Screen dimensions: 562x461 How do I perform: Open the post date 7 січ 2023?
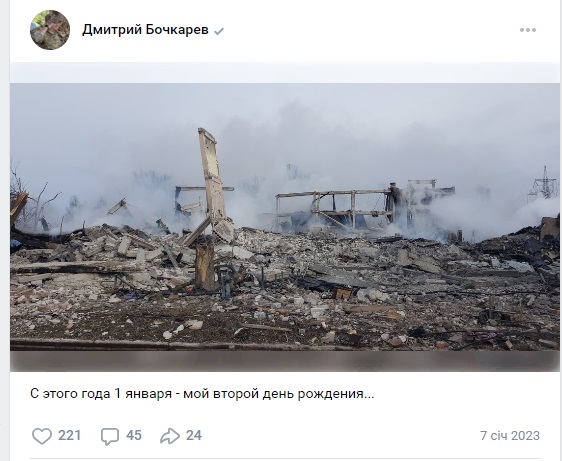[510, 436]
